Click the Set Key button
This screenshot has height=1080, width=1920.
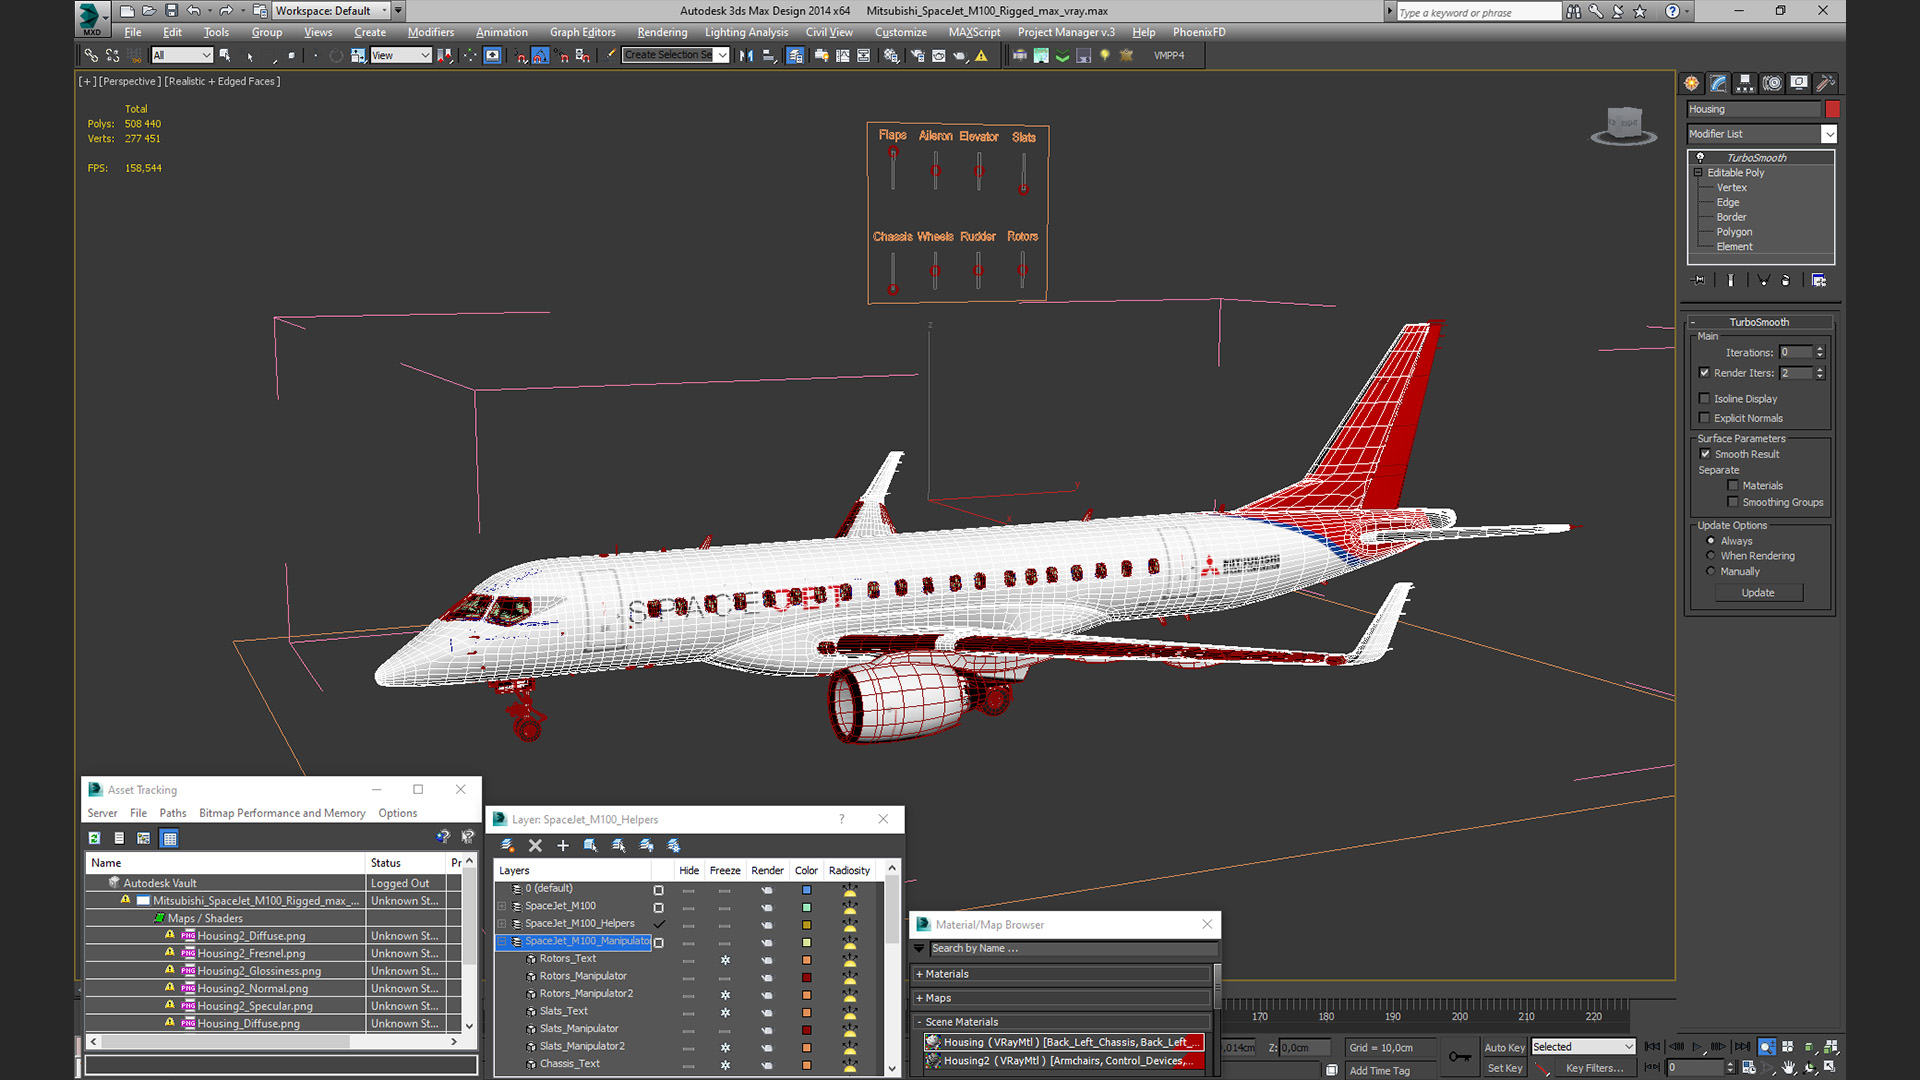click(1504, 1068)
